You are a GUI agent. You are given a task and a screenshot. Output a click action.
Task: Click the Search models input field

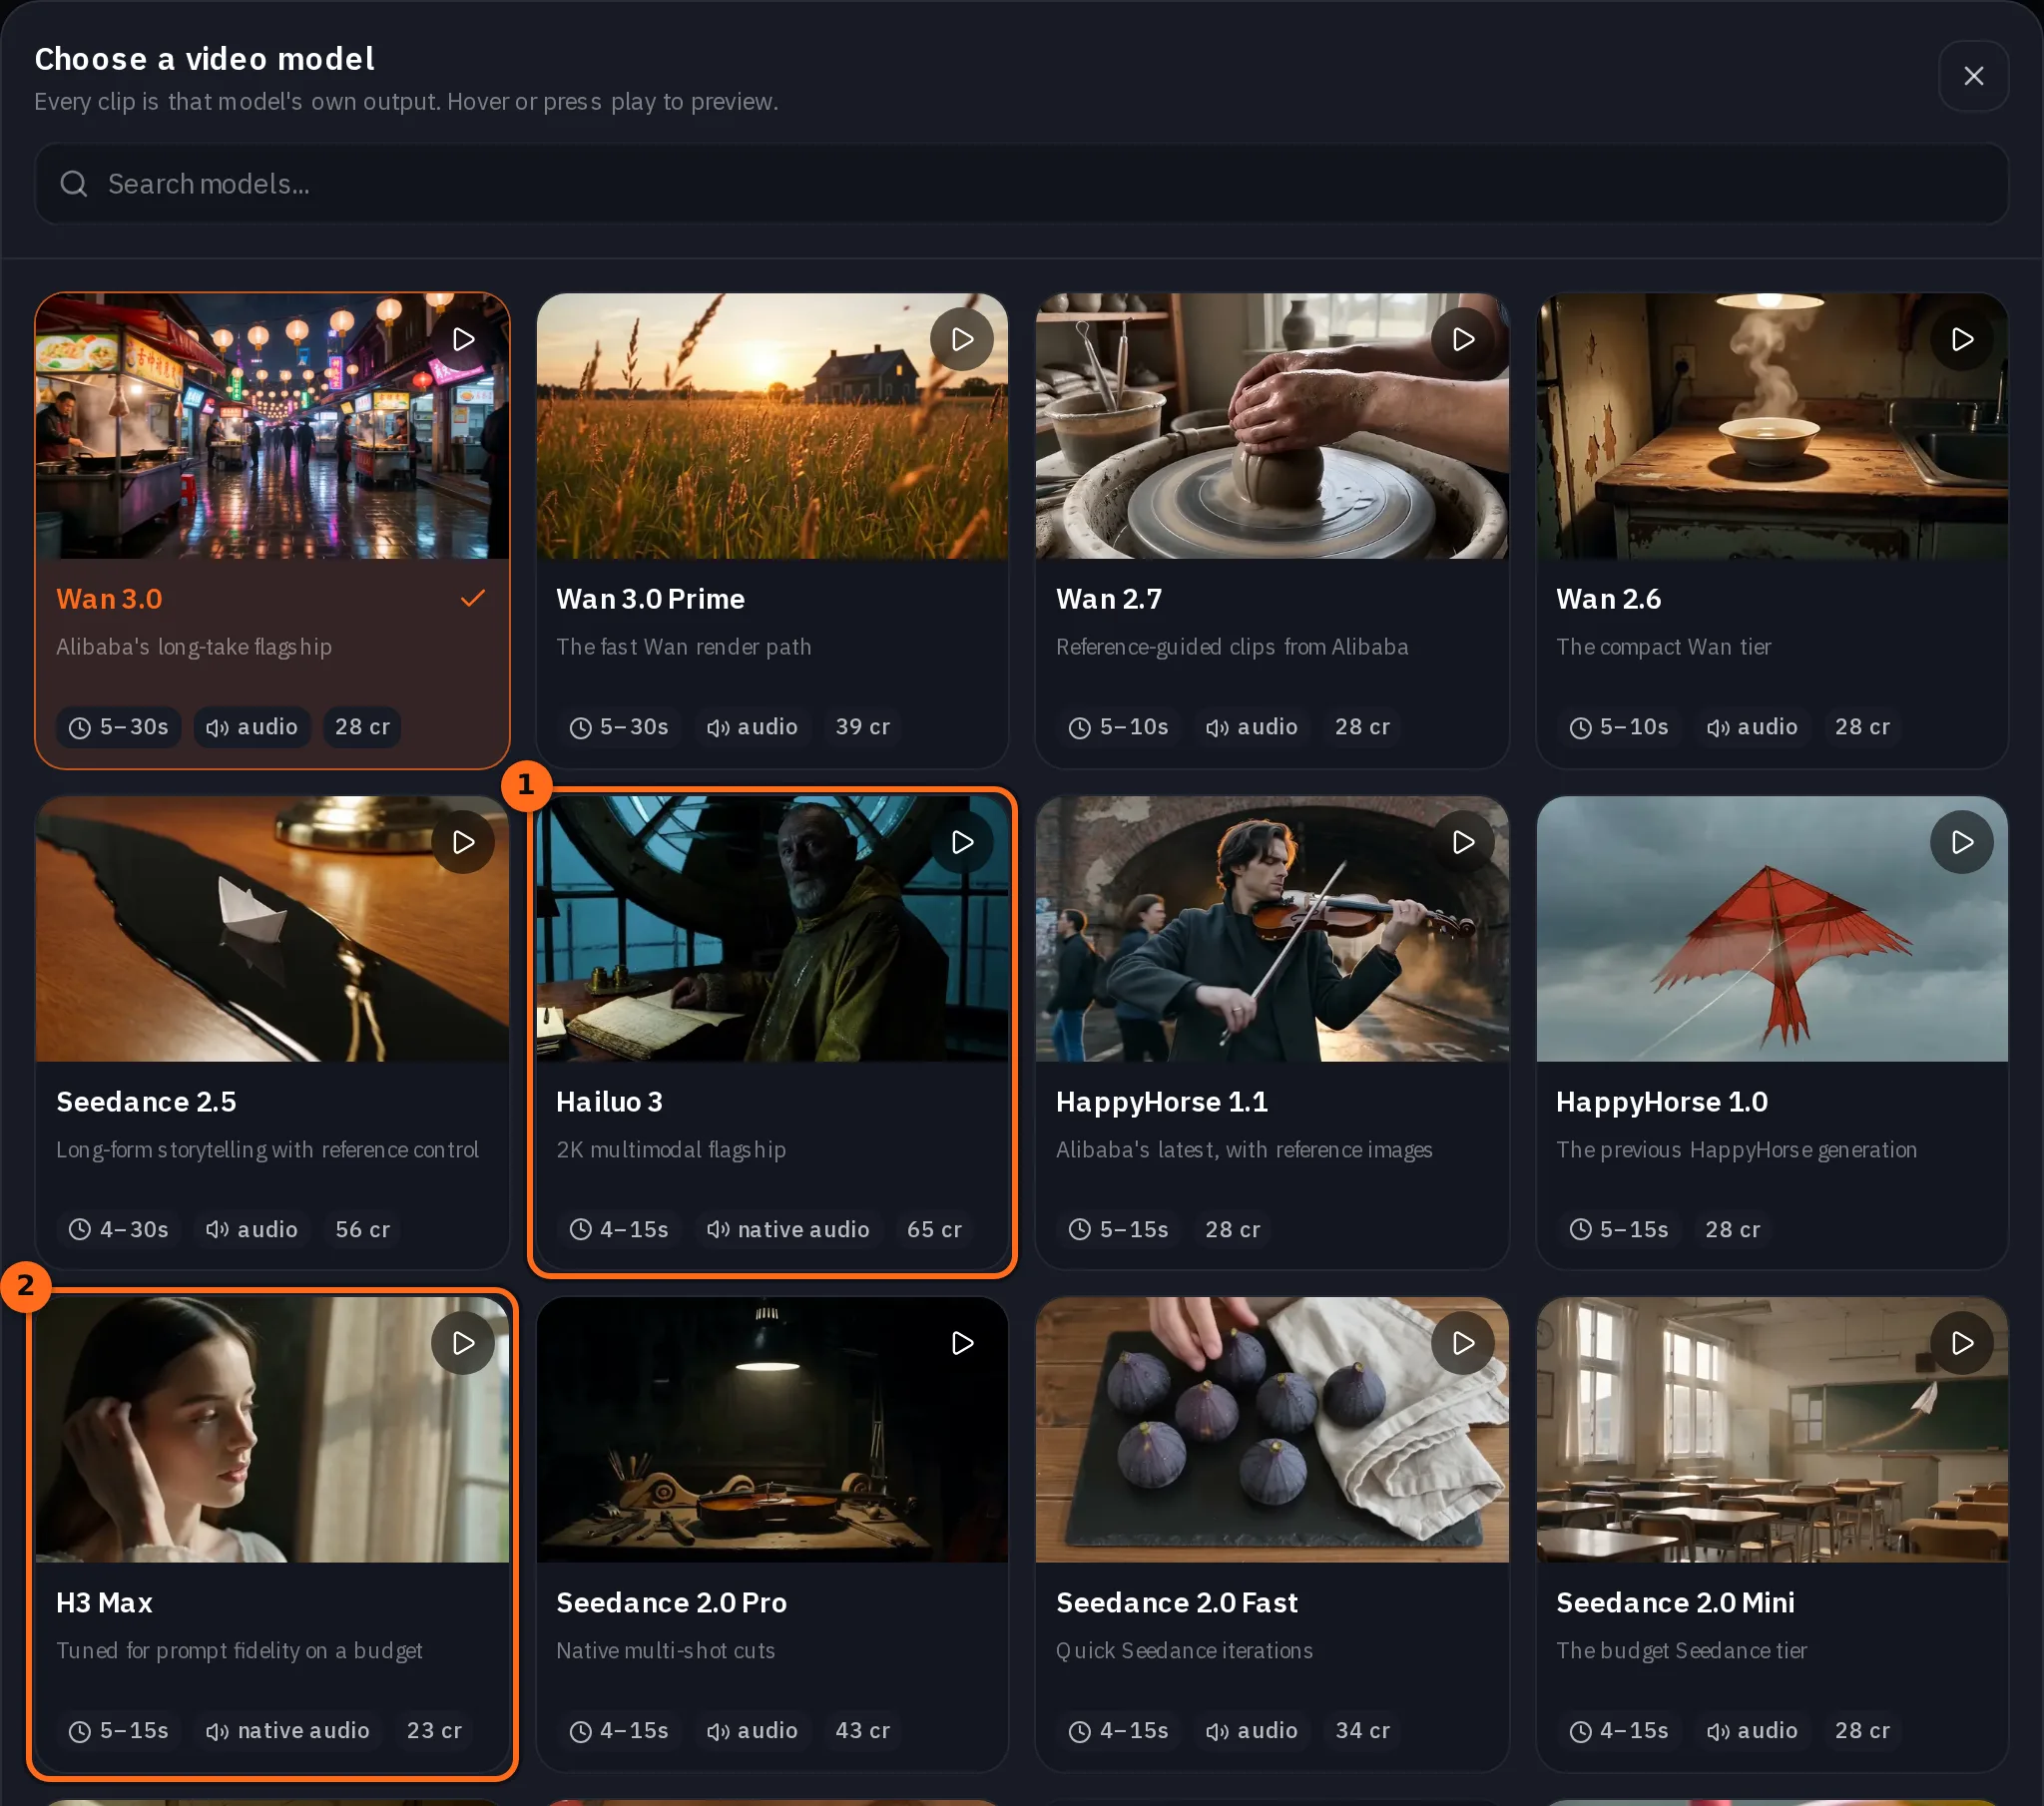1021,184
